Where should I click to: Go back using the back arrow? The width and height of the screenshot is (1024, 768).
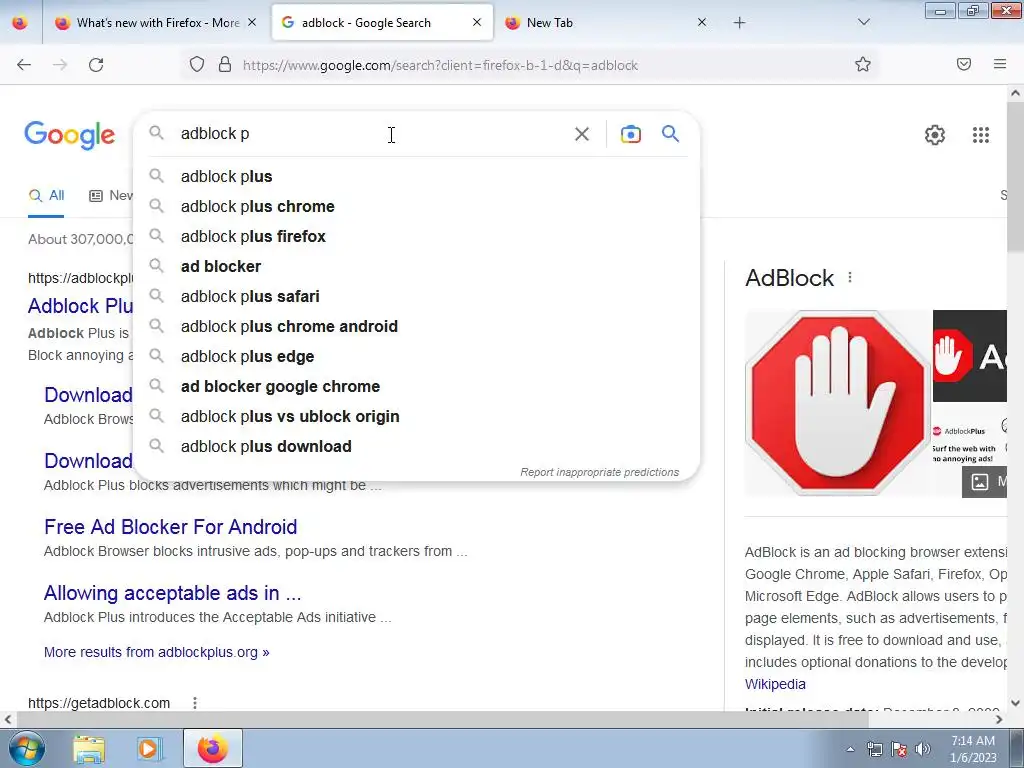[x=24, y=65]
